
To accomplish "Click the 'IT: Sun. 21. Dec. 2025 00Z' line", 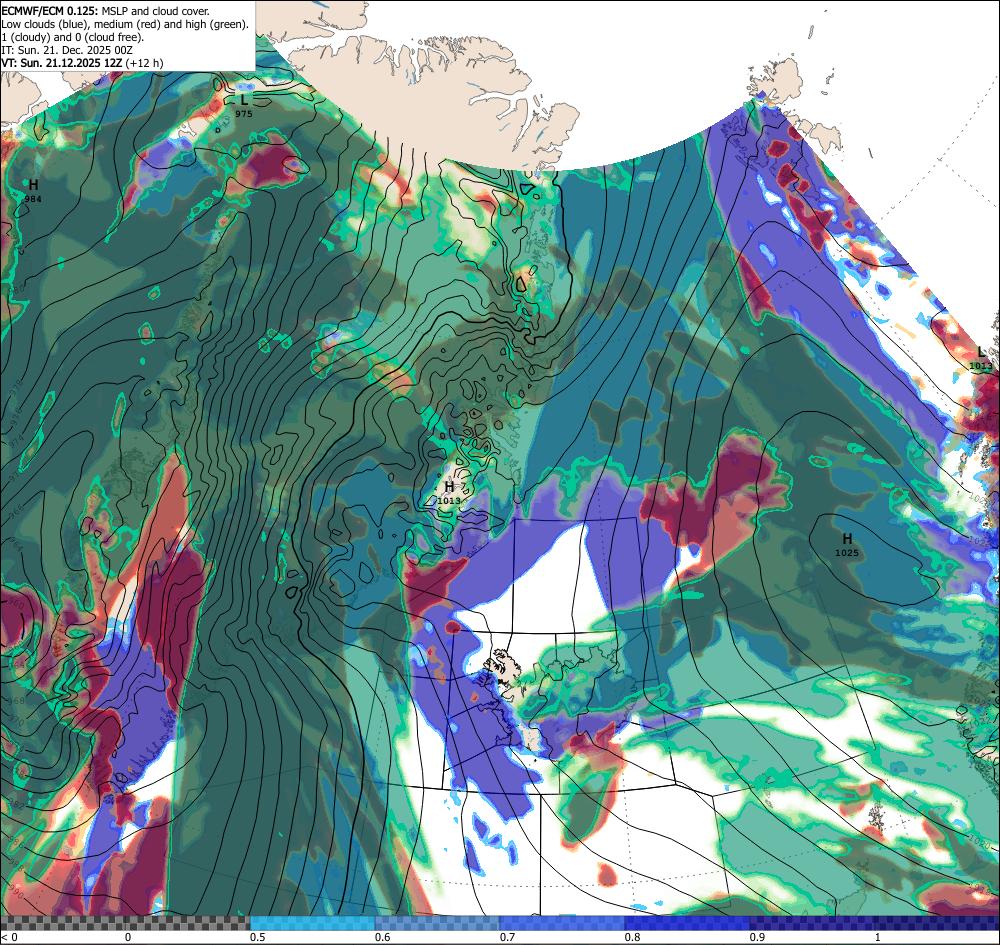I will point(67,50).
